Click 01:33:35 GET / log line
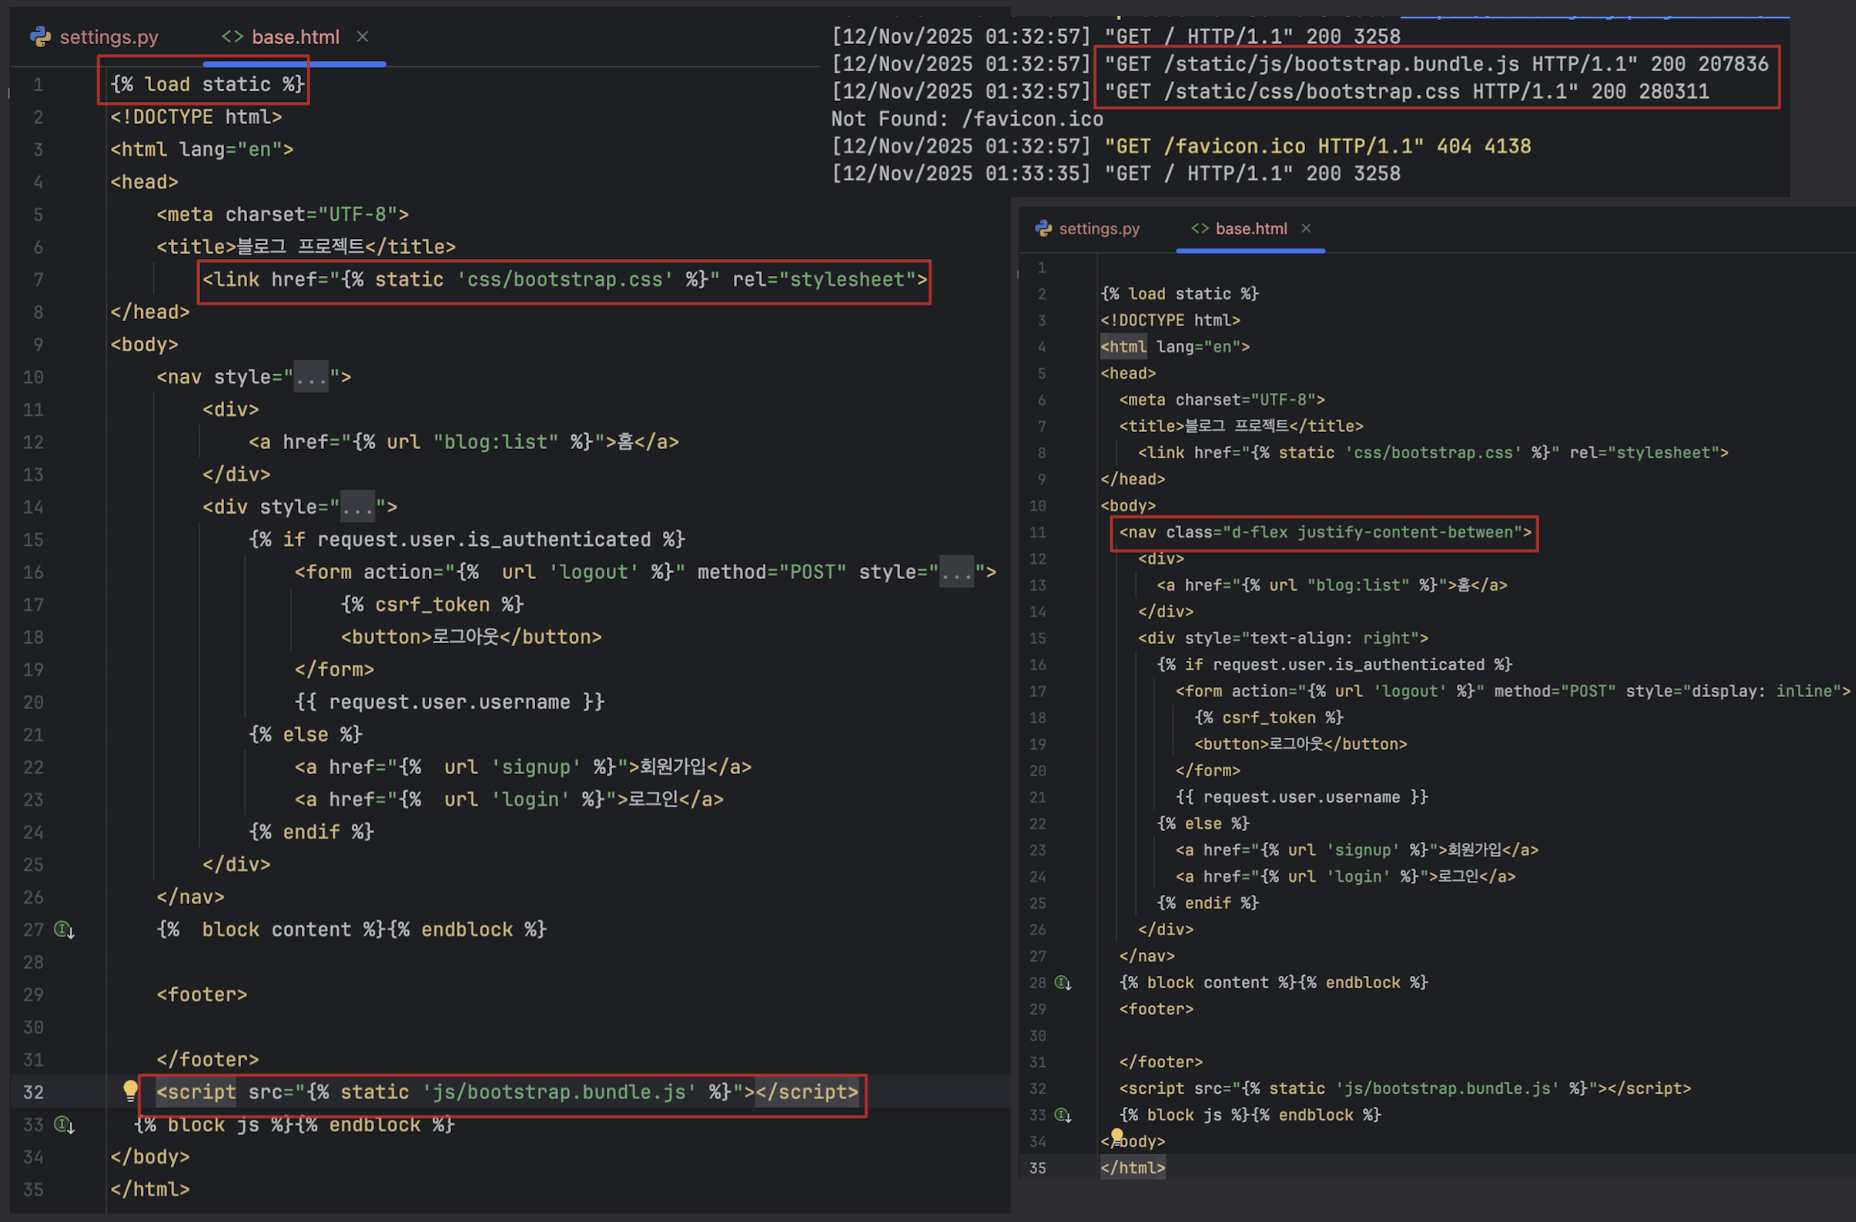Screen dimensions: 1856x1222 1116,174
